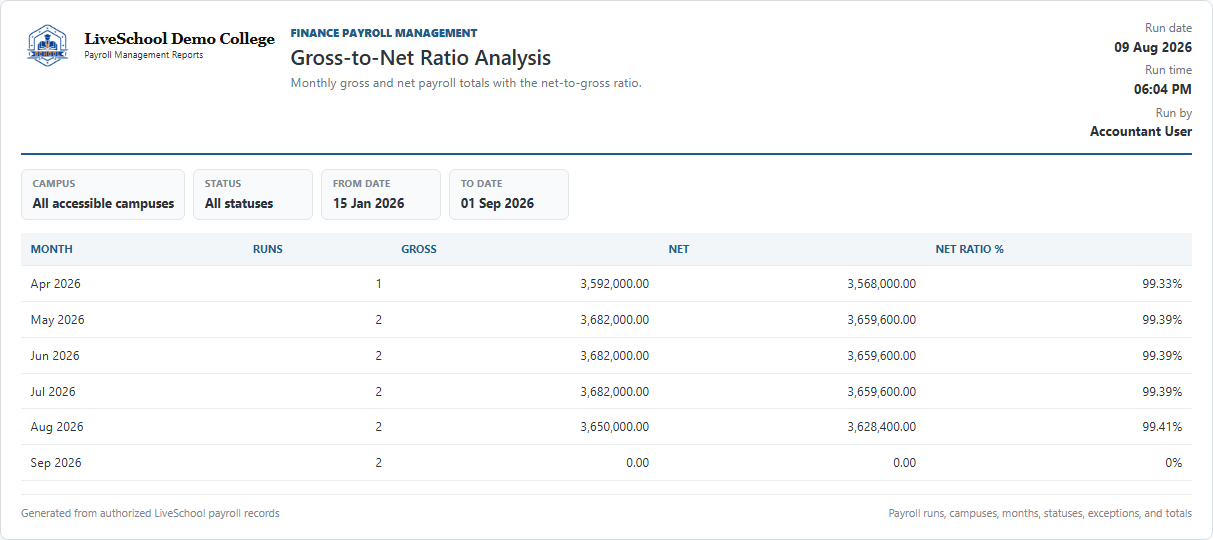Click the run date 09 Aug 2026
The width and height of the screenshot is (1213, 540).
(1153, 47)
